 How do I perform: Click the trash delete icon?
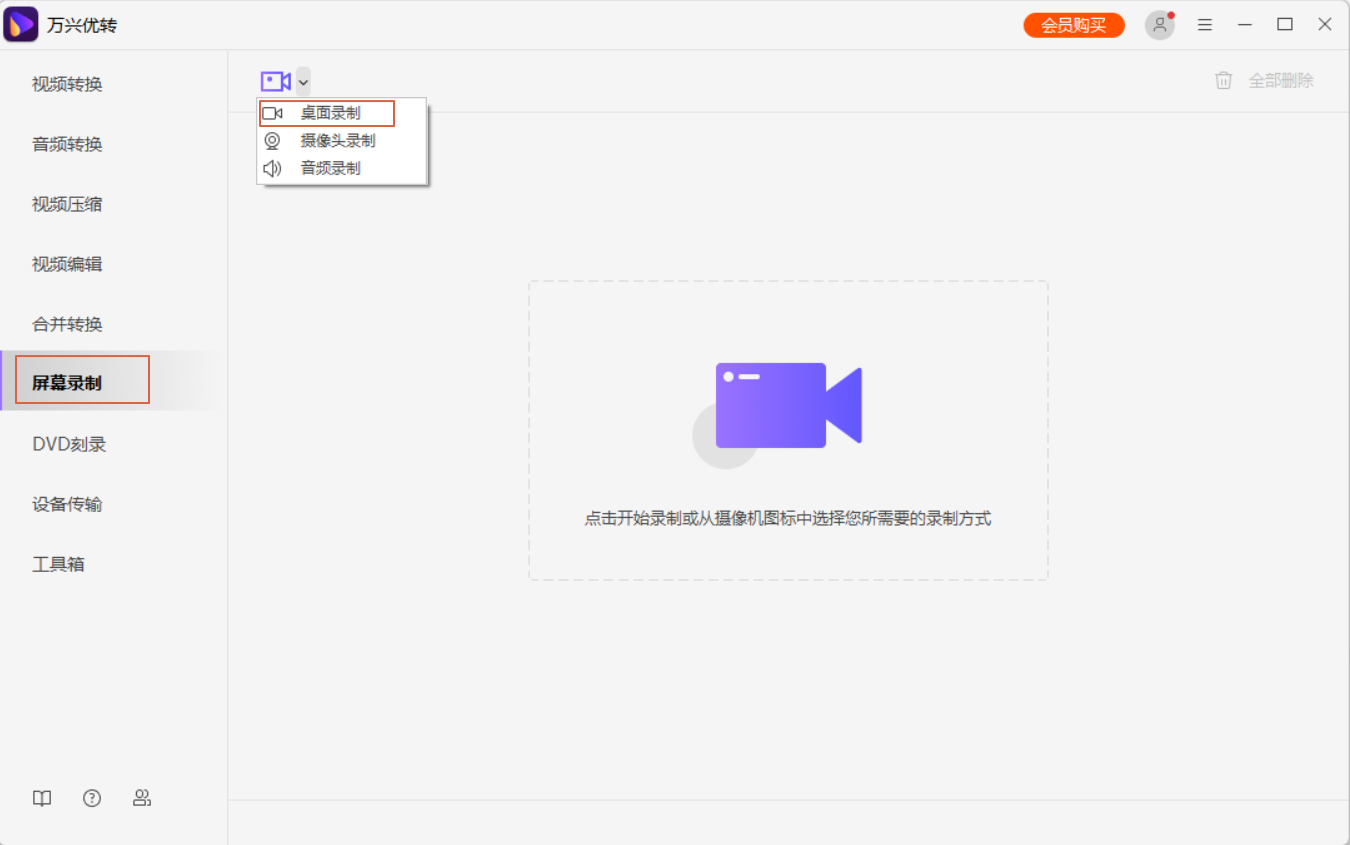tap(1223, 81)
